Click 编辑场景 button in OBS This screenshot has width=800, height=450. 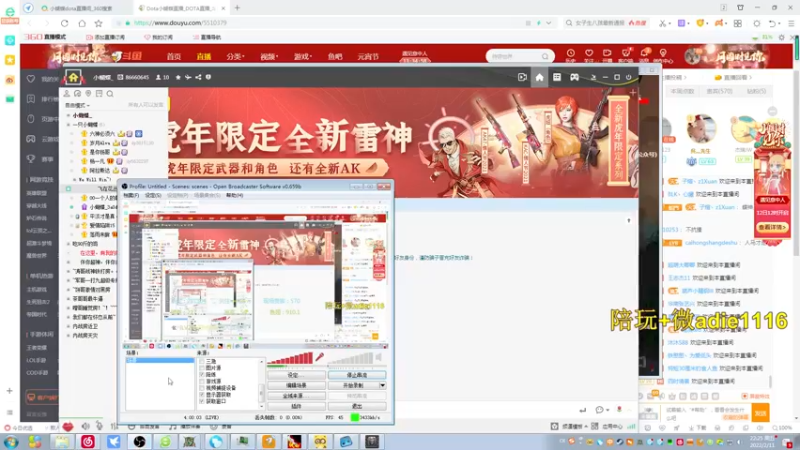tap(296, 385)
